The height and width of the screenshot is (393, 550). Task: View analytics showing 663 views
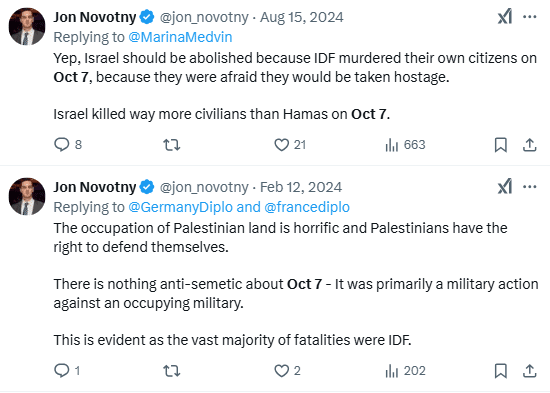point(405,145)
